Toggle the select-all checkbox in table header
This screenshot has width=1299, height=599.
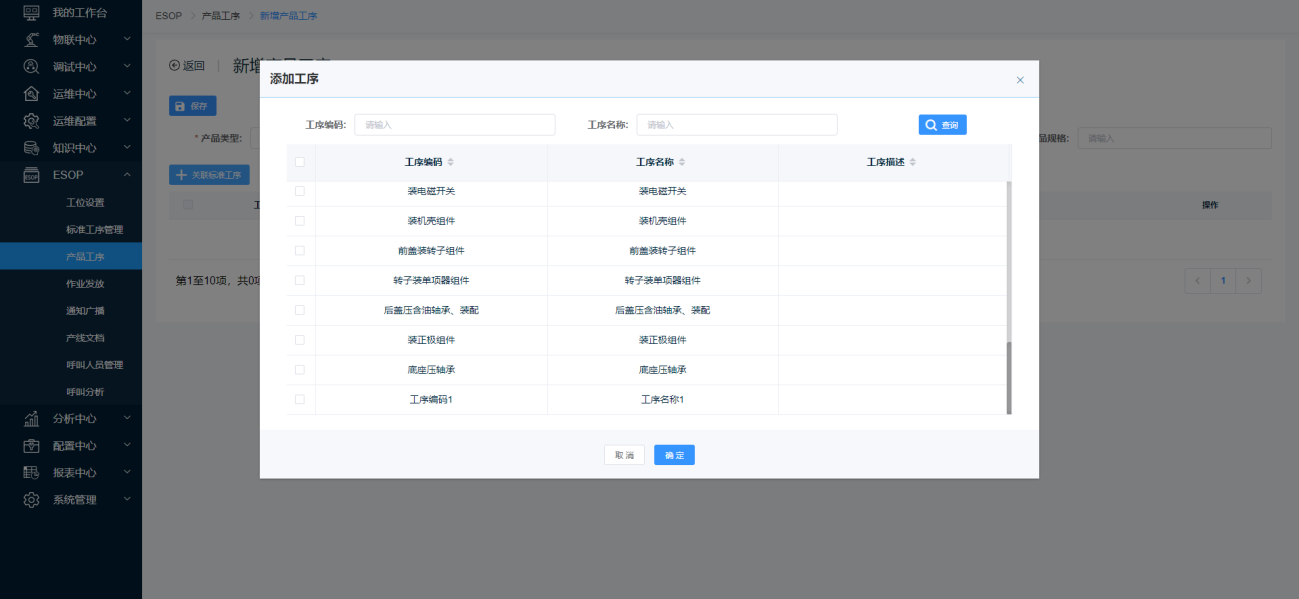[x=300, y=162]
